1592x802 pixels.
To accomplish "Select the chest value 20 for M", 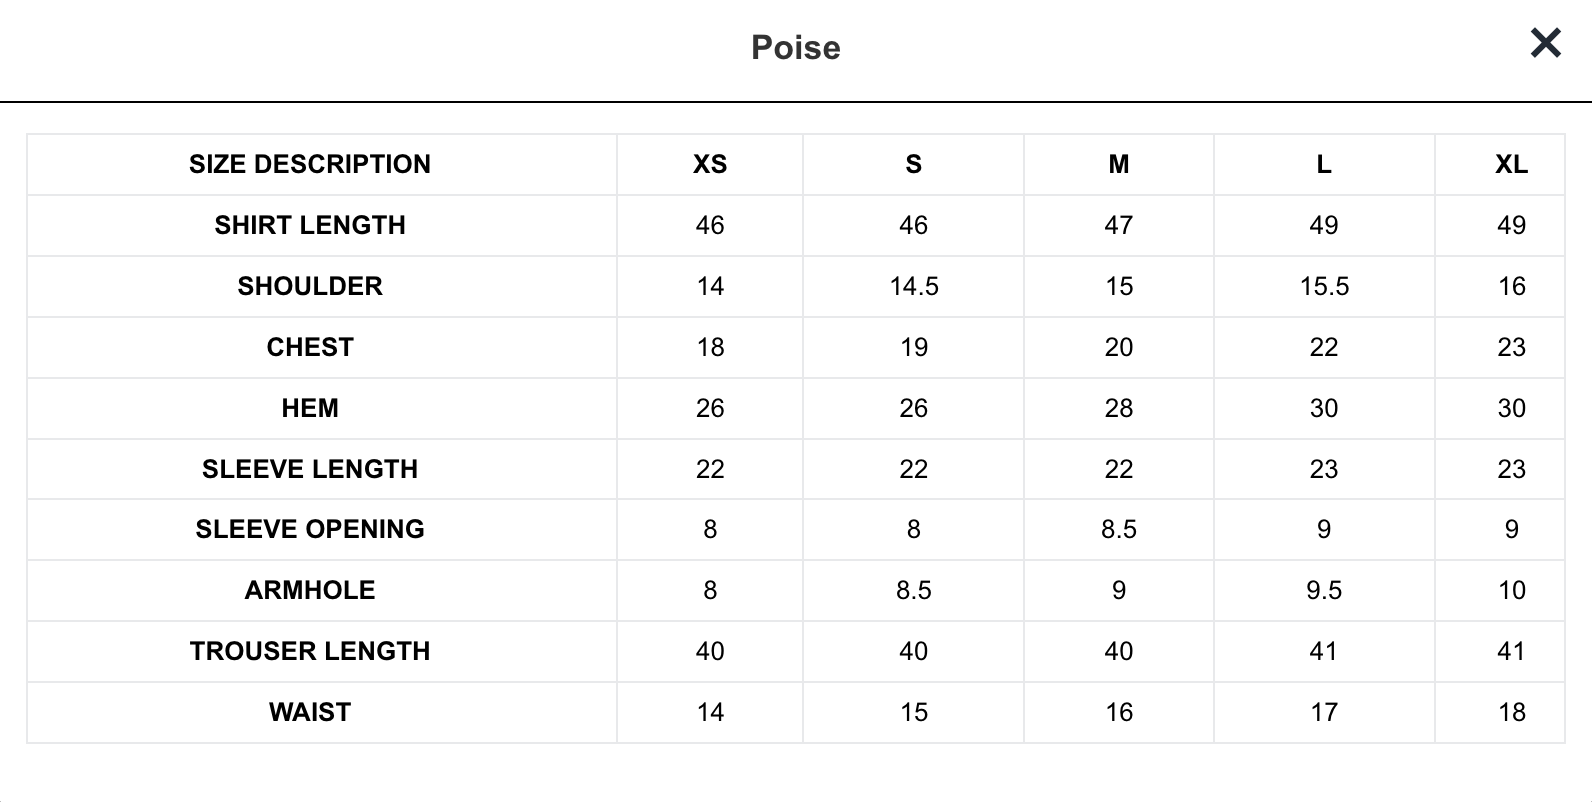I will tap(1119, 347).
